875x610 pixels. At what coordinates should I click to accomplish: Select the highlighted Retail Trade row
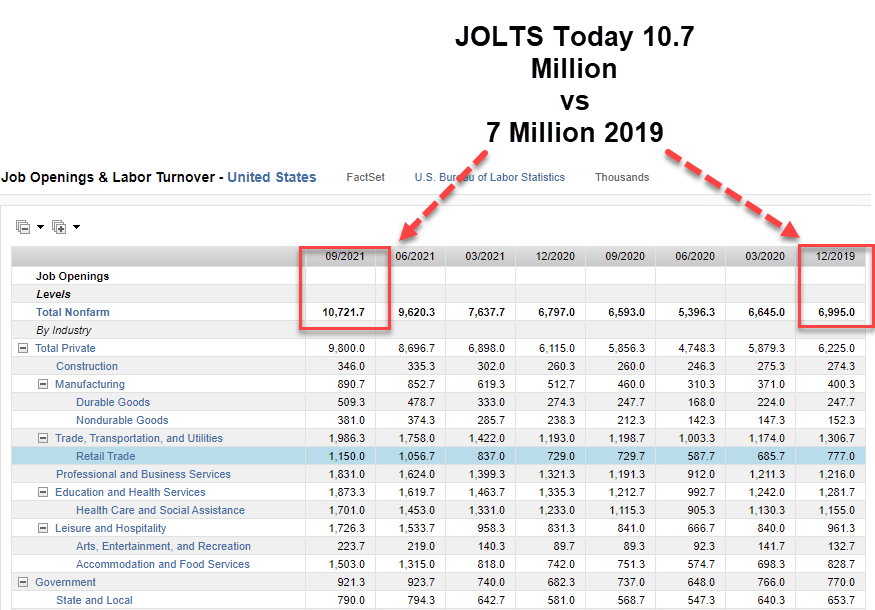pyautogui.click(x=105, y=456)
